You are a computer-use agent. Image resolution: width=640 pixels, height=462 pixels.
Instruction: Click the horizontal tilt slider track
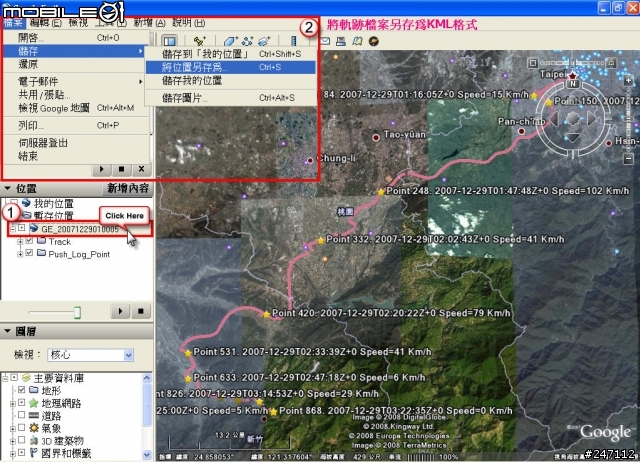tap(572, 63)
